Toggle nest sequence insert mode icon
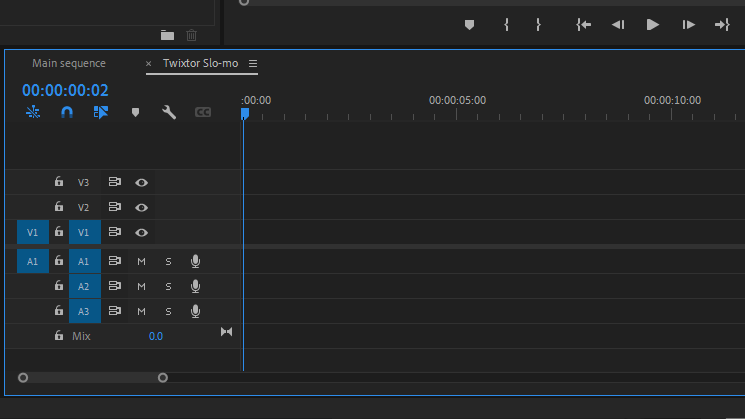745x419 pixels. (33, 112)
